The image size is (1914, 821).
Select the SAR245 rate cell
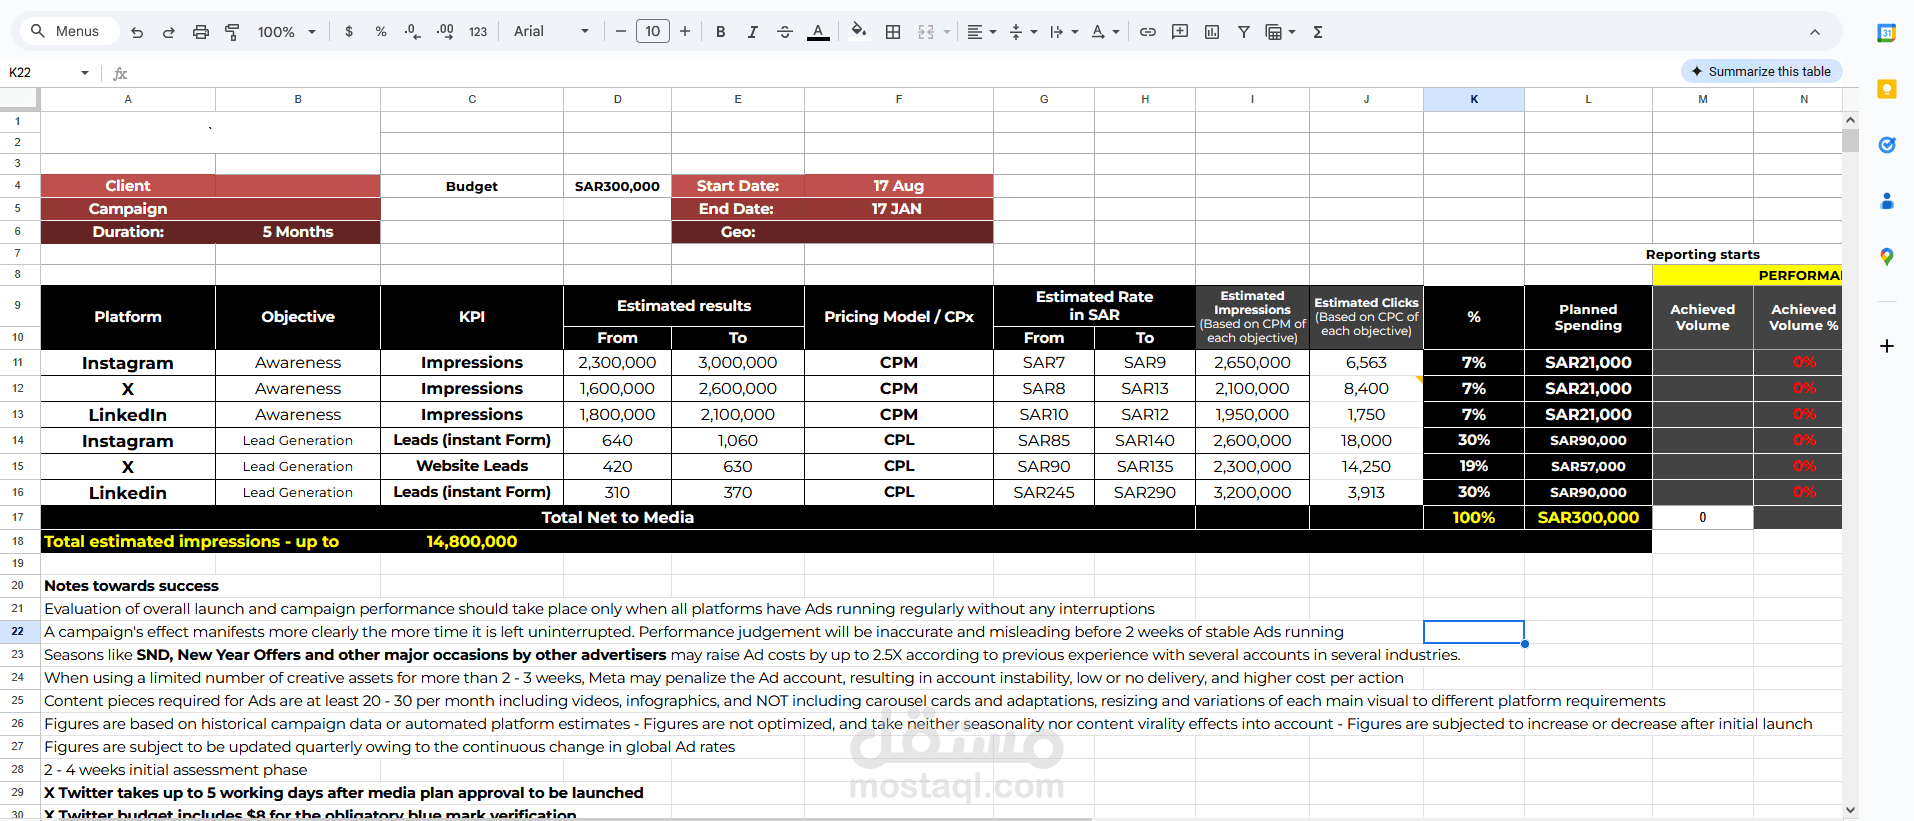coord(1044,492)
